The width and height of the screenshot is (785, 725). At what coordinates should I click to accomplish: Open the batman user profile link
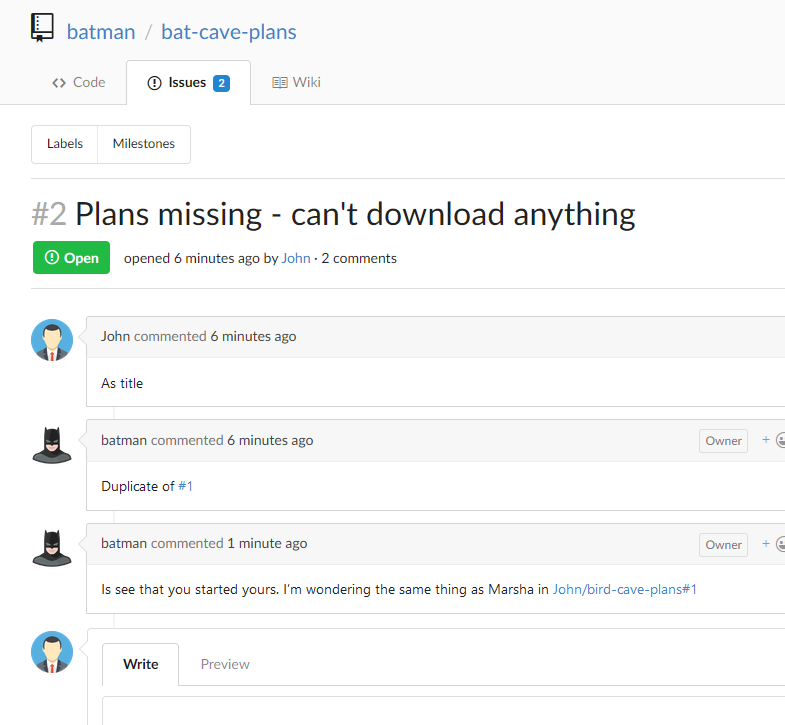pos(101,32)
